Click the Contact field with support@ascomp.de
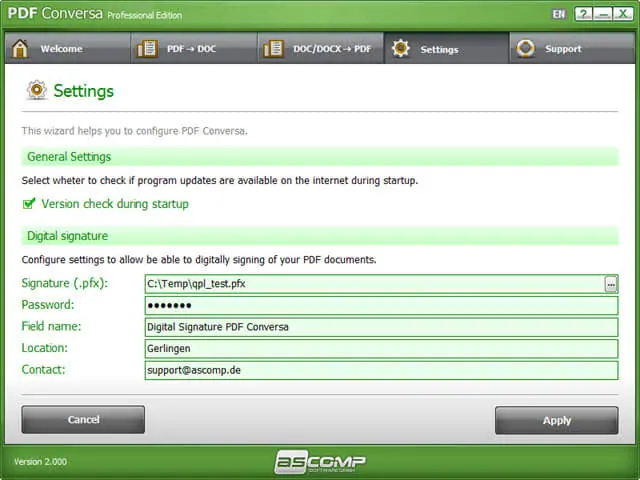 pos(381,371)
